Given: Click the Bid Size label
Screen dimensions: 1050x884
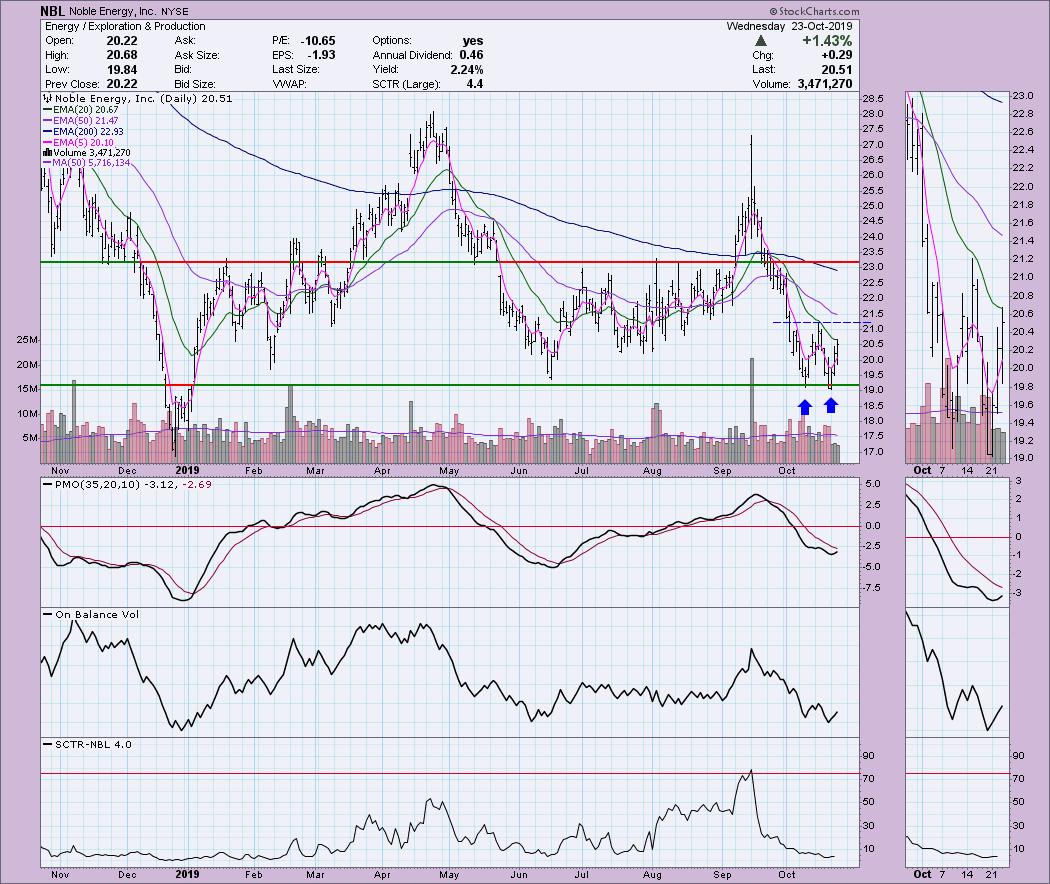Looking at the screenshot, I should click(x=195, y=84).
